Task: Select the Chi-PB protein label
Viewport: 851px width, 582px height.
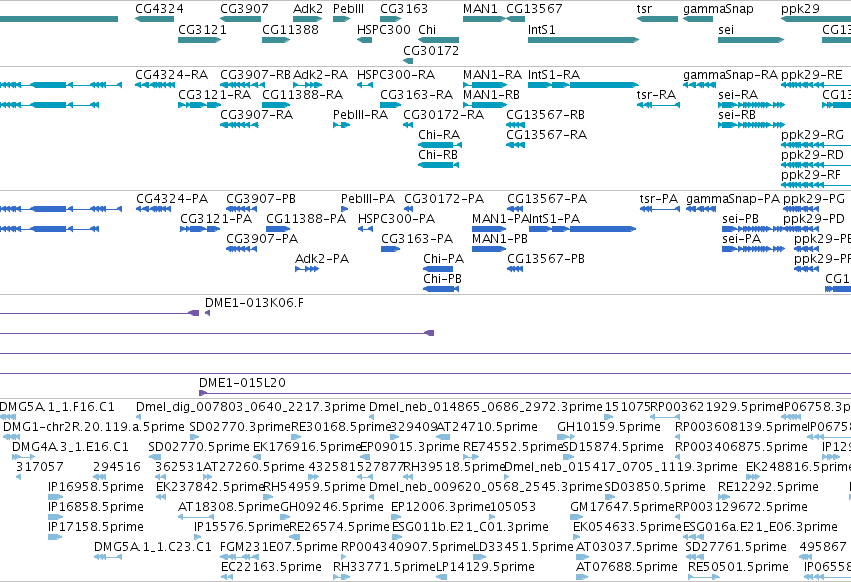Action: pyautogui.click(x=442, y=279)
